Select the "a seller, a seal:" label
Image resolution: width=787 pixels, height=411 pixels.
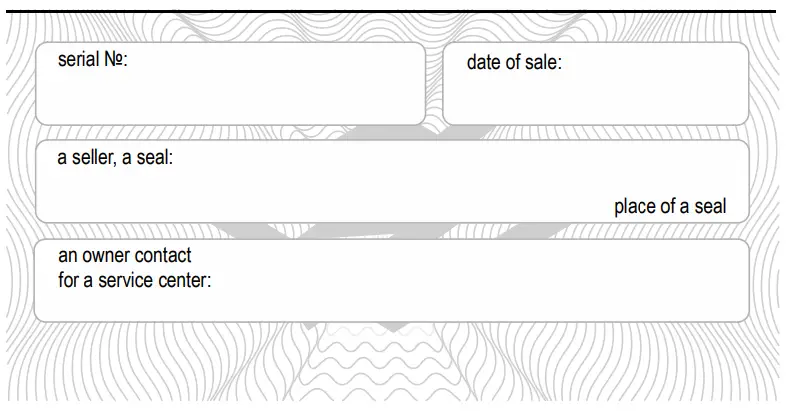(115, 158)
